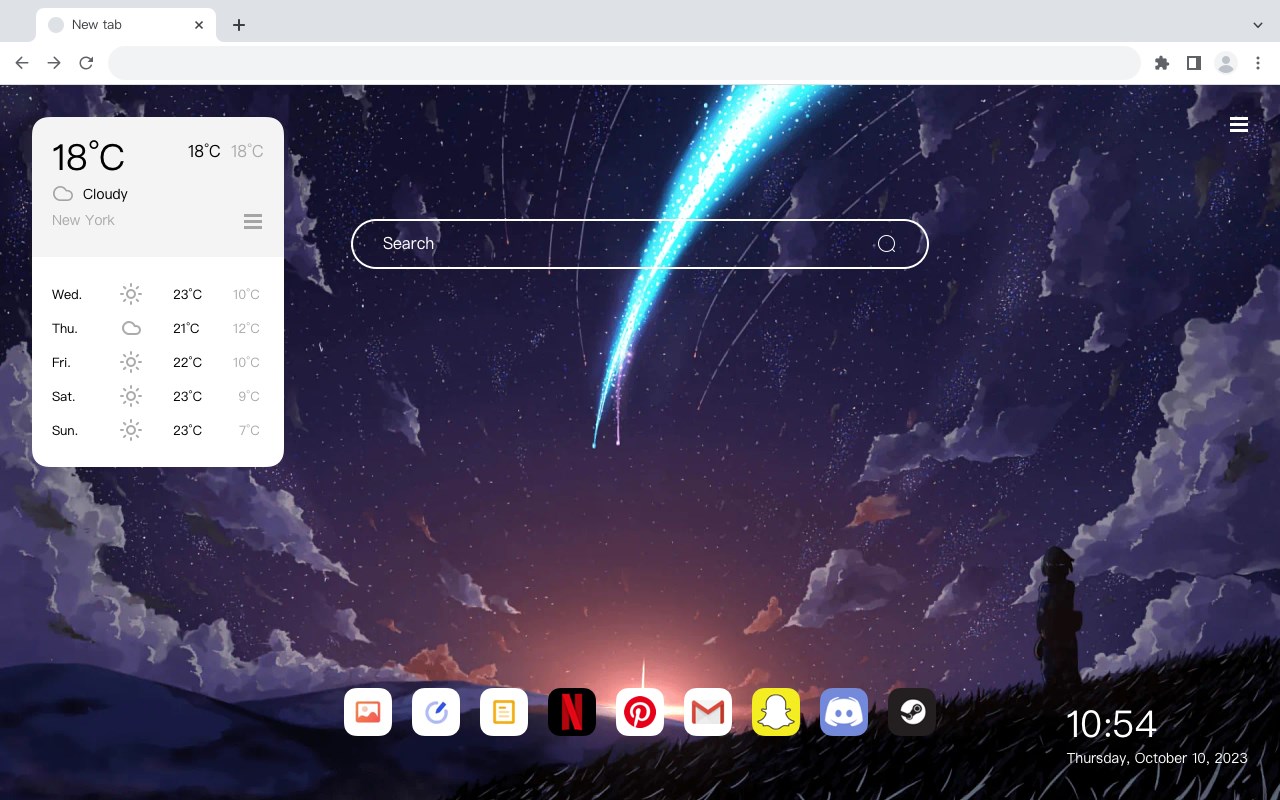This screenshot has height=800, width=1280.
Task: Click the 10:54 clock display
Action: (x=1111, y=724)
